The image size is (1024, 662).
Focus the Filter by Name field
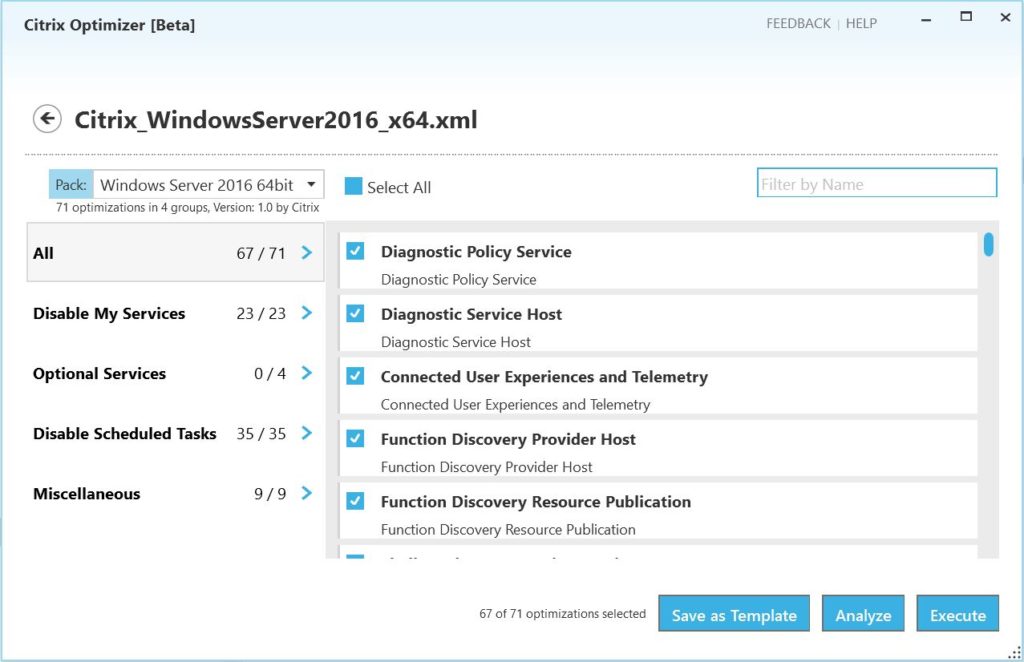[x=877, y=183]
